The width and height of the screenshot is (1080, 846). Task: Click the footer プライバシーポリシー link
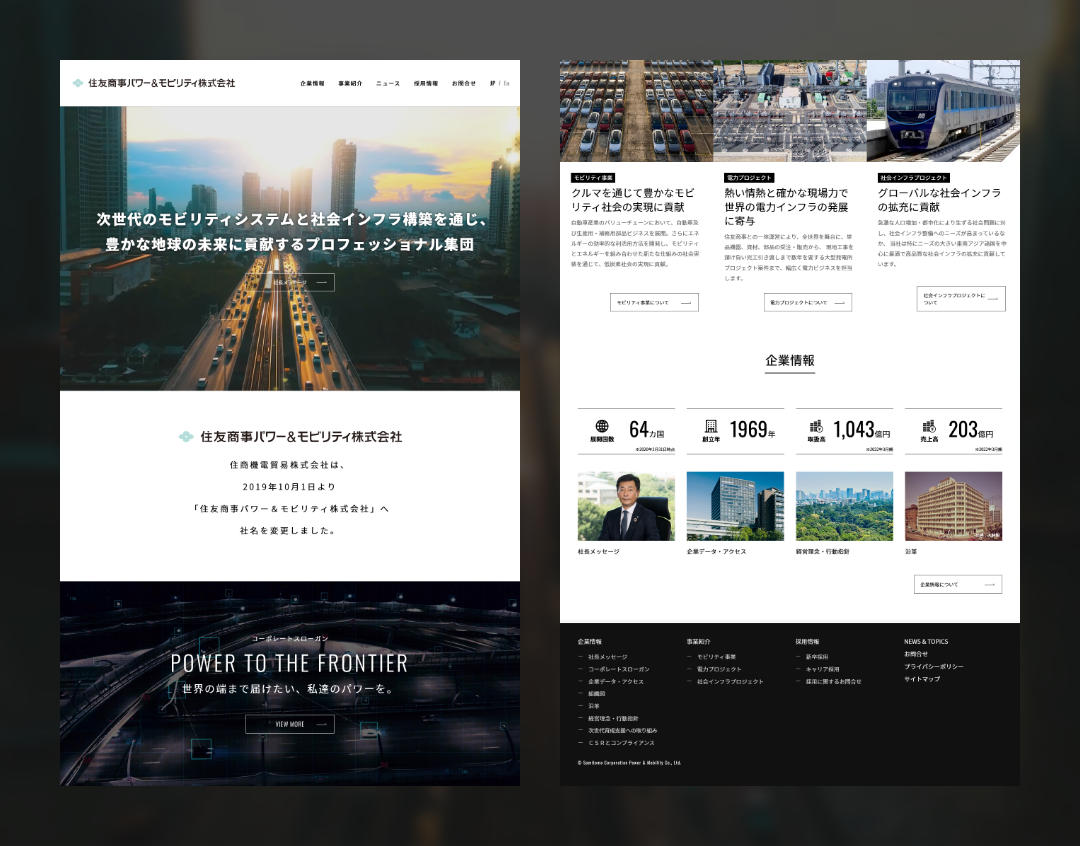point(934,667)
